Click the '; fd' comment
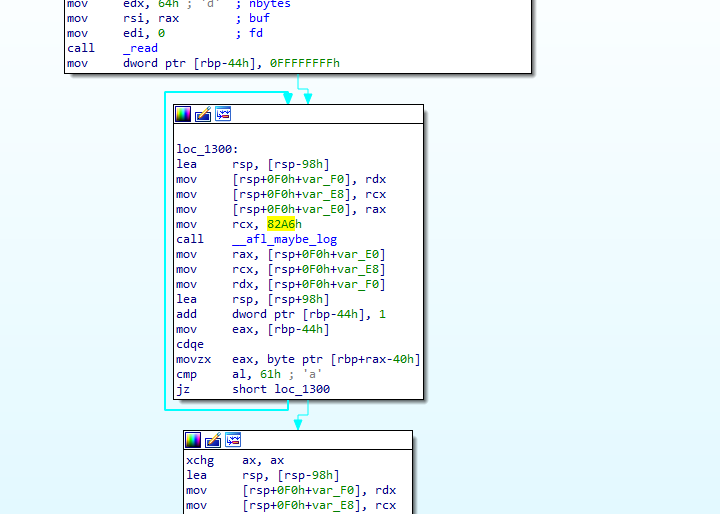This screenshot has width=720, height=514. [249, 33]
